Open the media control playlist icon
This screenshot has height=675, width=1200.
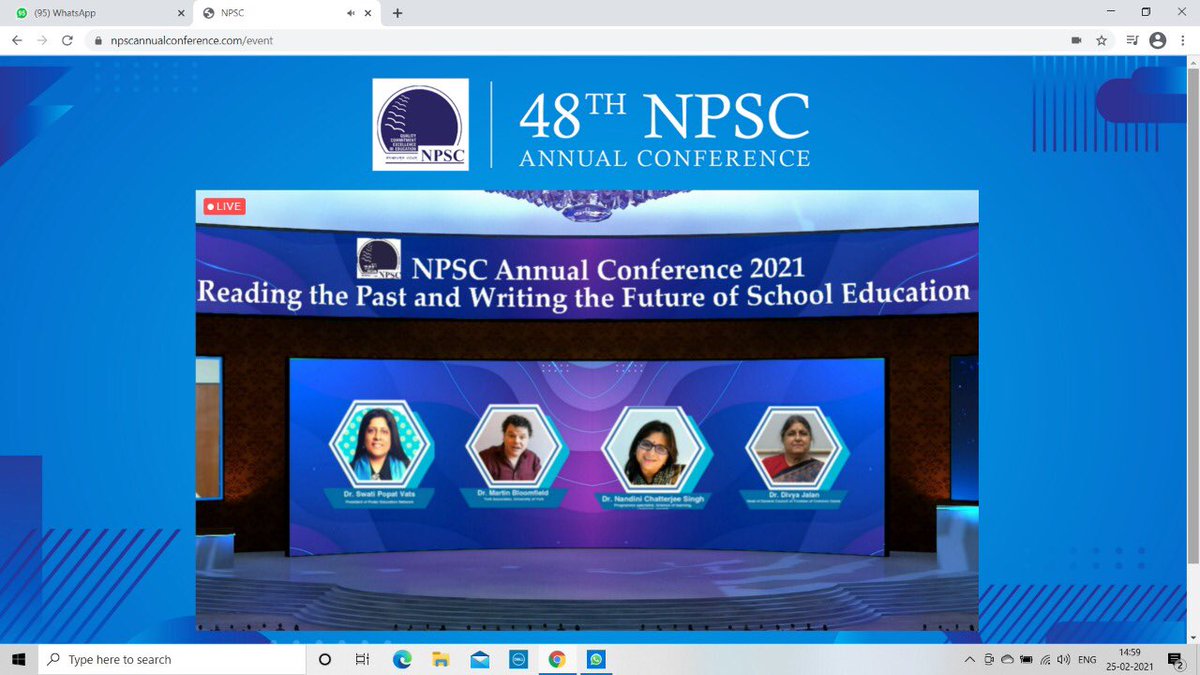tap(1133, 41)
